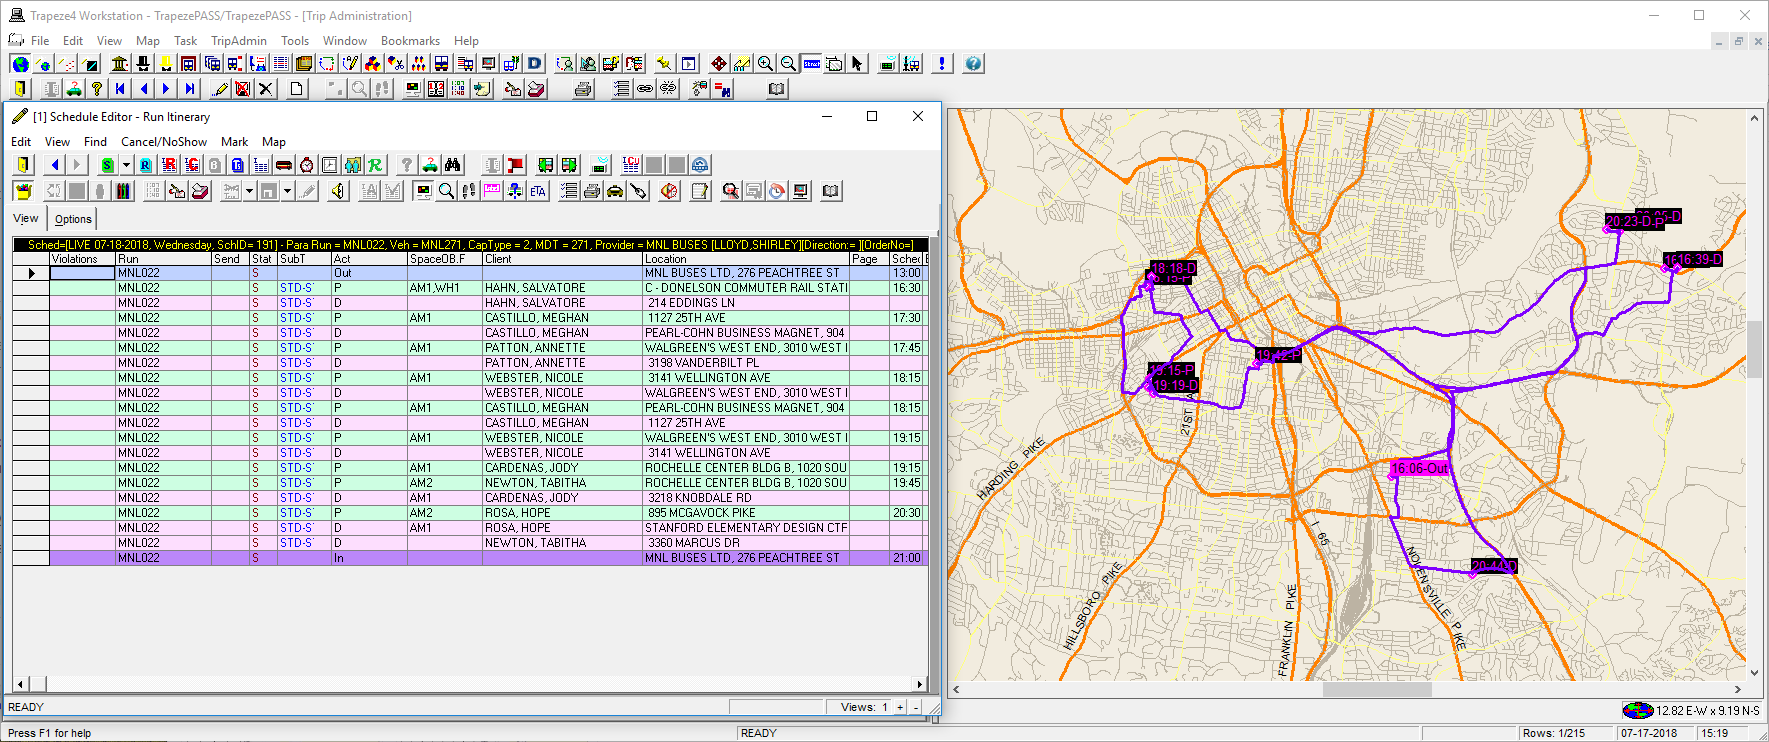The width and height of the screenshot is (1769, 742).
Task: Click the blue D toolbar icon
Action: (535, 64)
